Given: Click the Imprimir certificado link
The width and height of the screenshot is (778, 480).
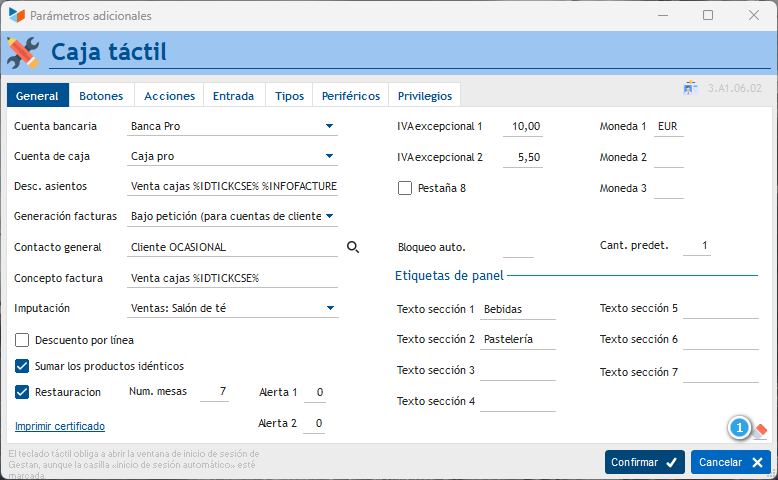Looking at the screenshot, I should pyautogui.click(x=60, y=426).
